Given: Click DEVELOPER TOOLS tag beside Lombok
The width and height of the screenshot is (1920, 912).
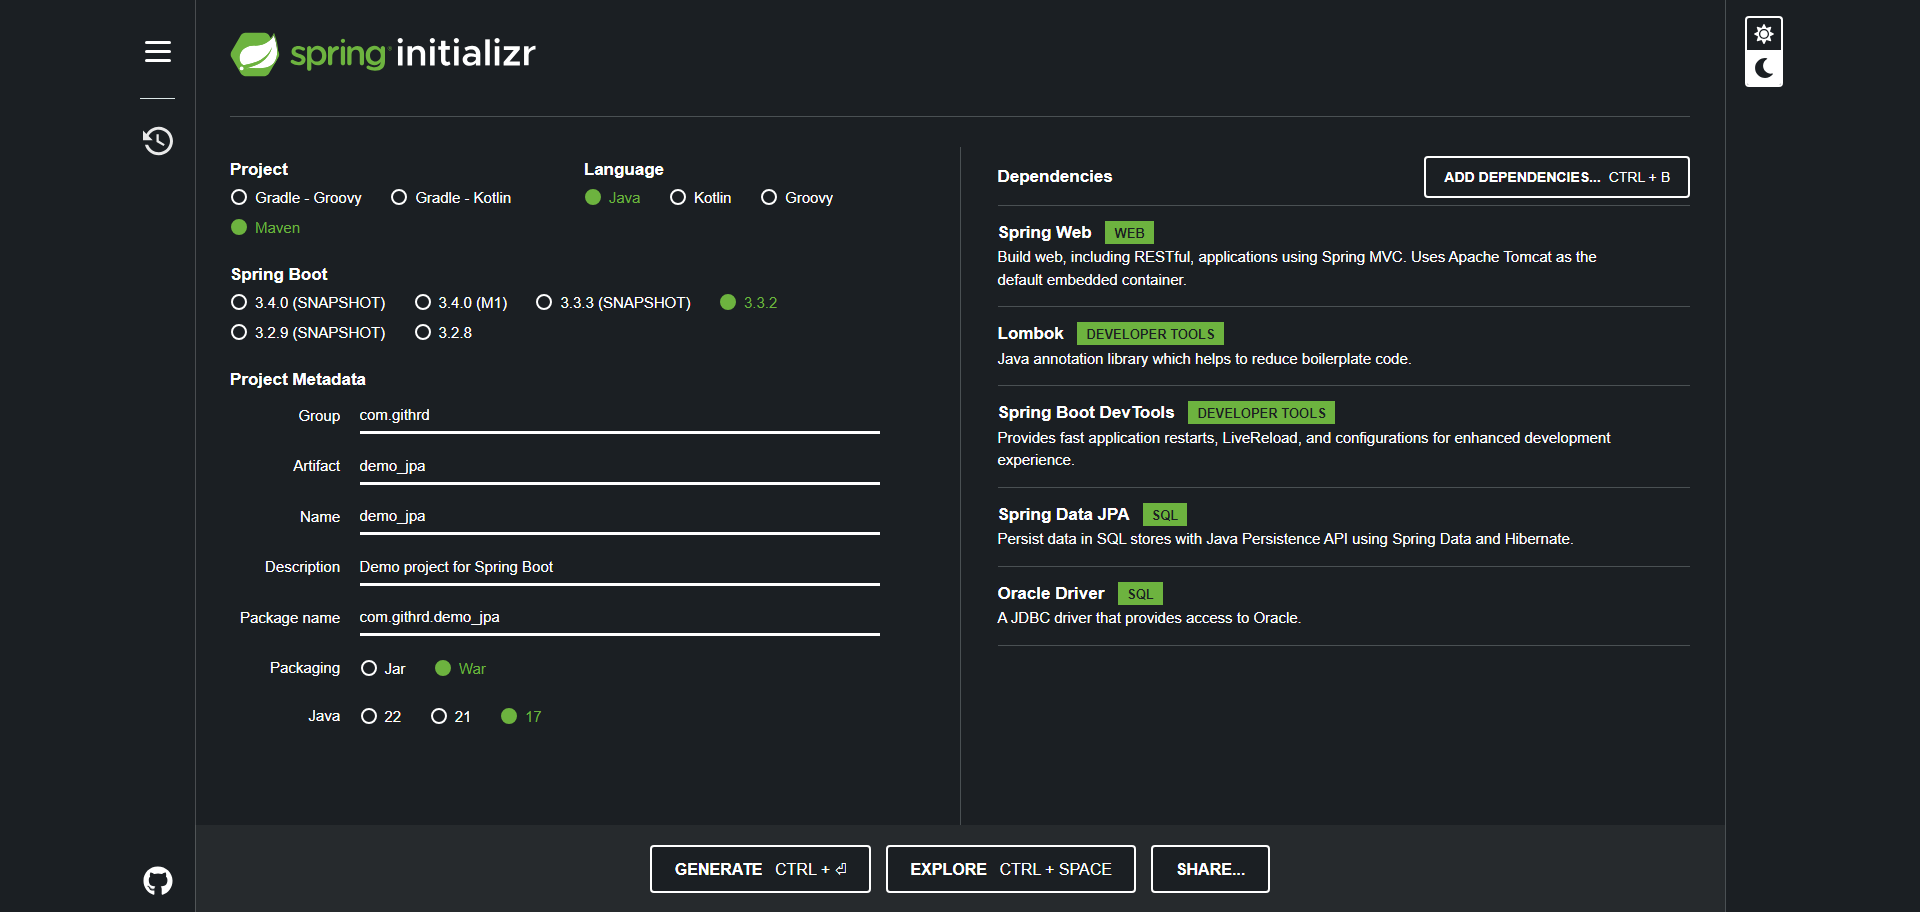Looking at the screenshot, I should 1150,334.
